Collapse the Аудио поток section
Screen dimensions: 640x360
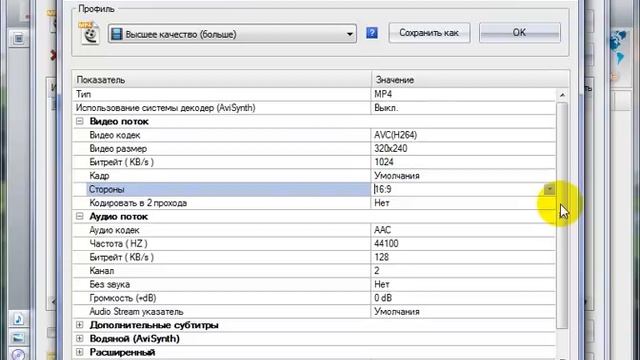[x=80, y=216]
